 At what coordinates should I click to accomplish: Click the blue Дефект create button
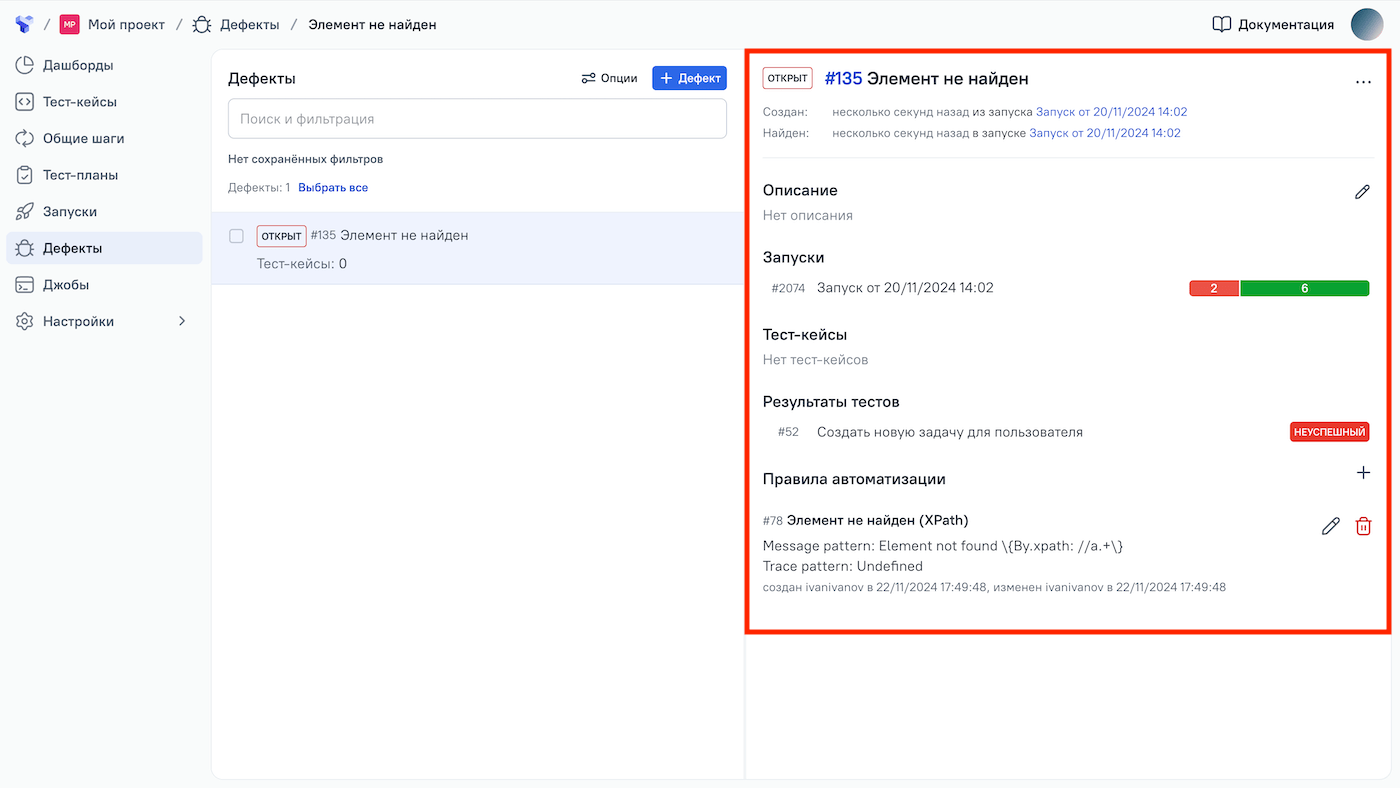tap(689, 78)
